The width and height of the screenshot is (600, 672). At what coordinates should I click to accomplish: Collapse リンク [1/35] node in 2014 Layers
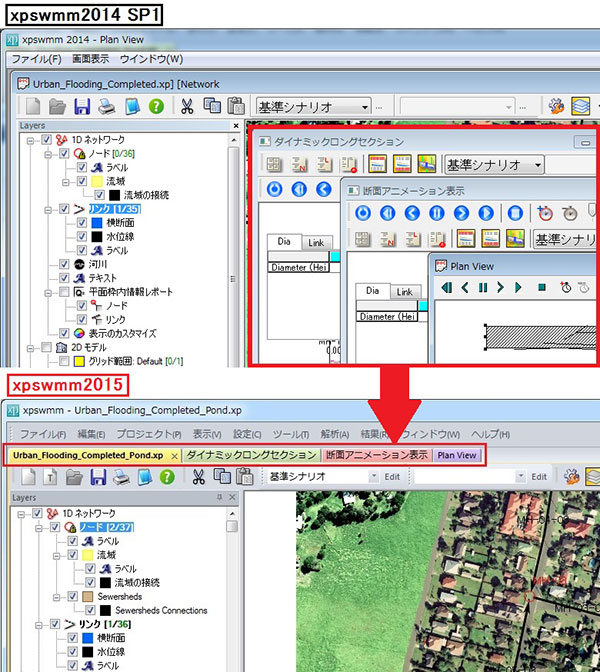coord(48,210)
